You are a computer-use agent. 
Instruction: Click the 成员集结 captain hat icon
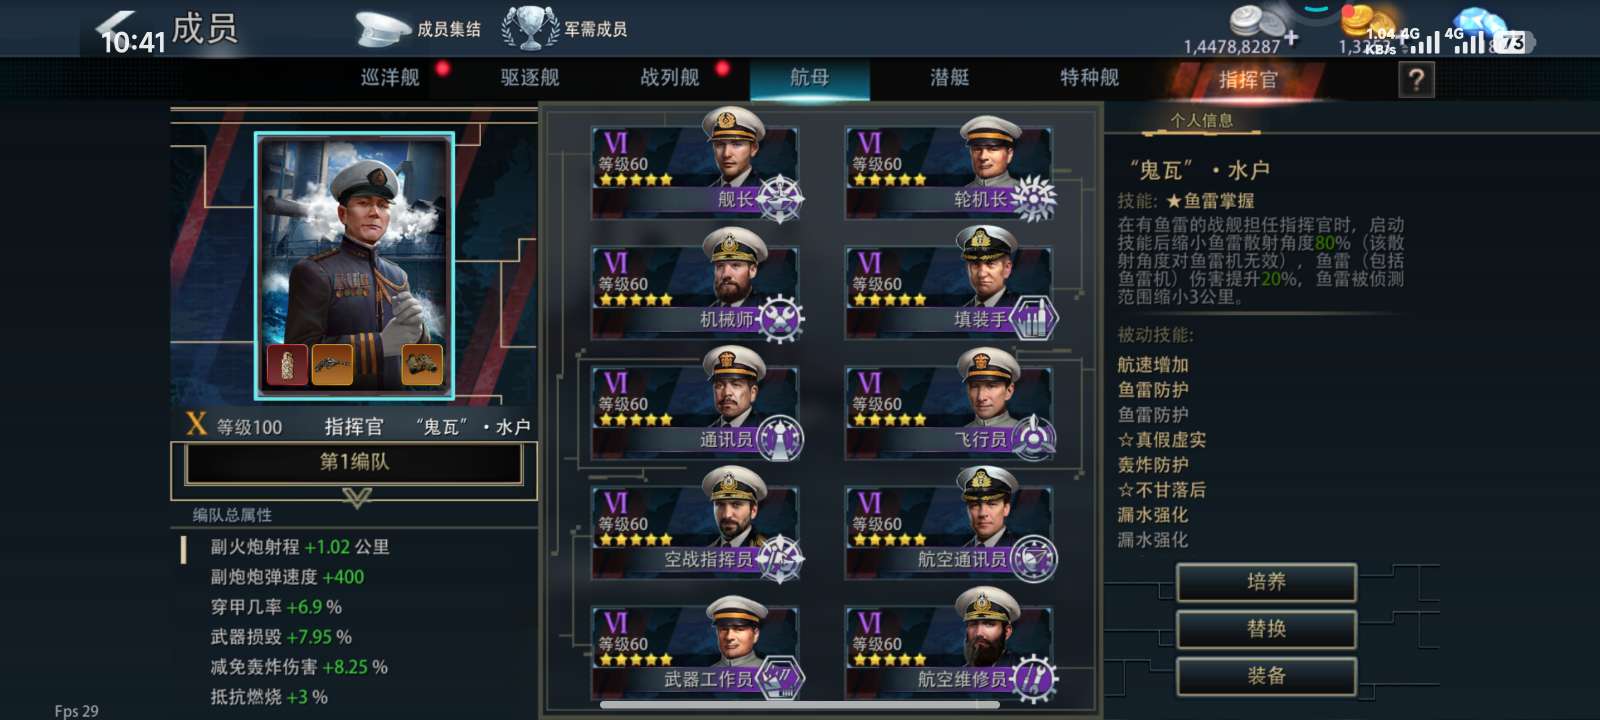pos(383,29)
